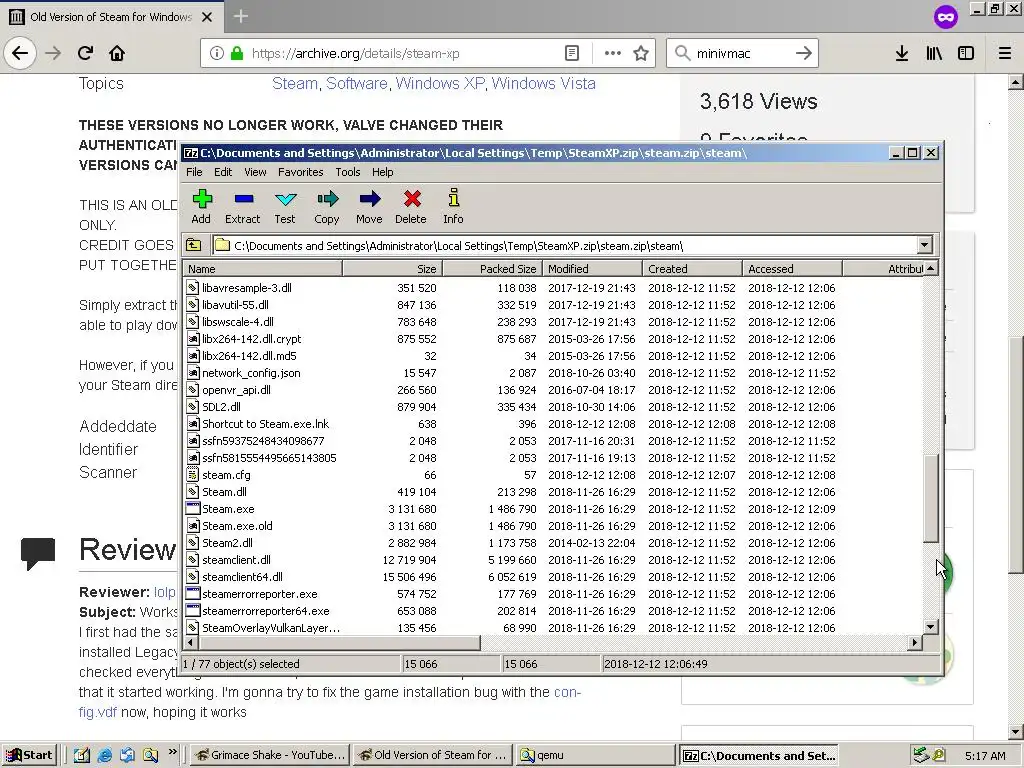Bookmark this page with the star icon

[x=641, y=54]
